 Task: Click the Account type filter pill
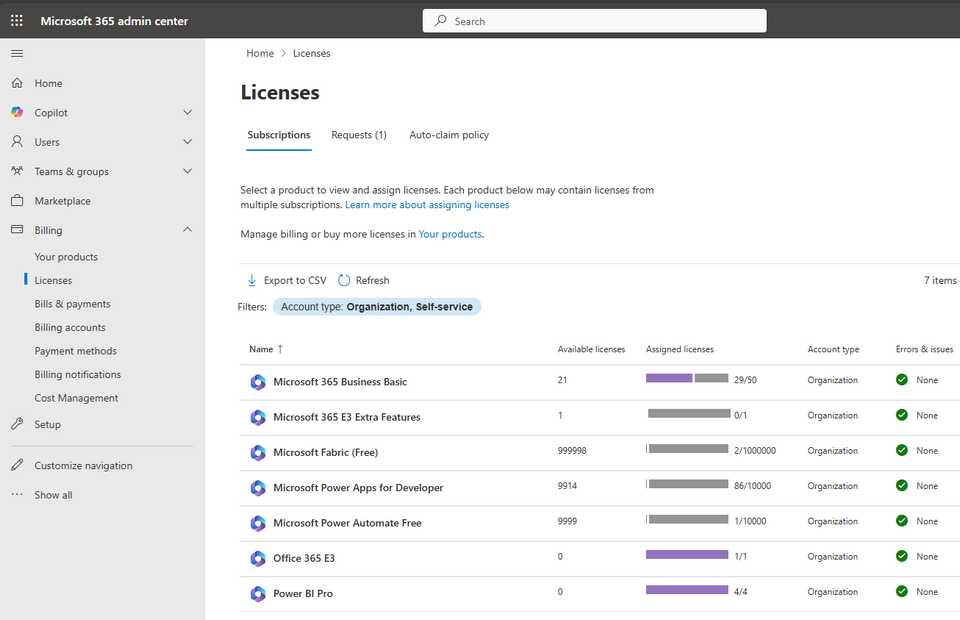(377, 307)
